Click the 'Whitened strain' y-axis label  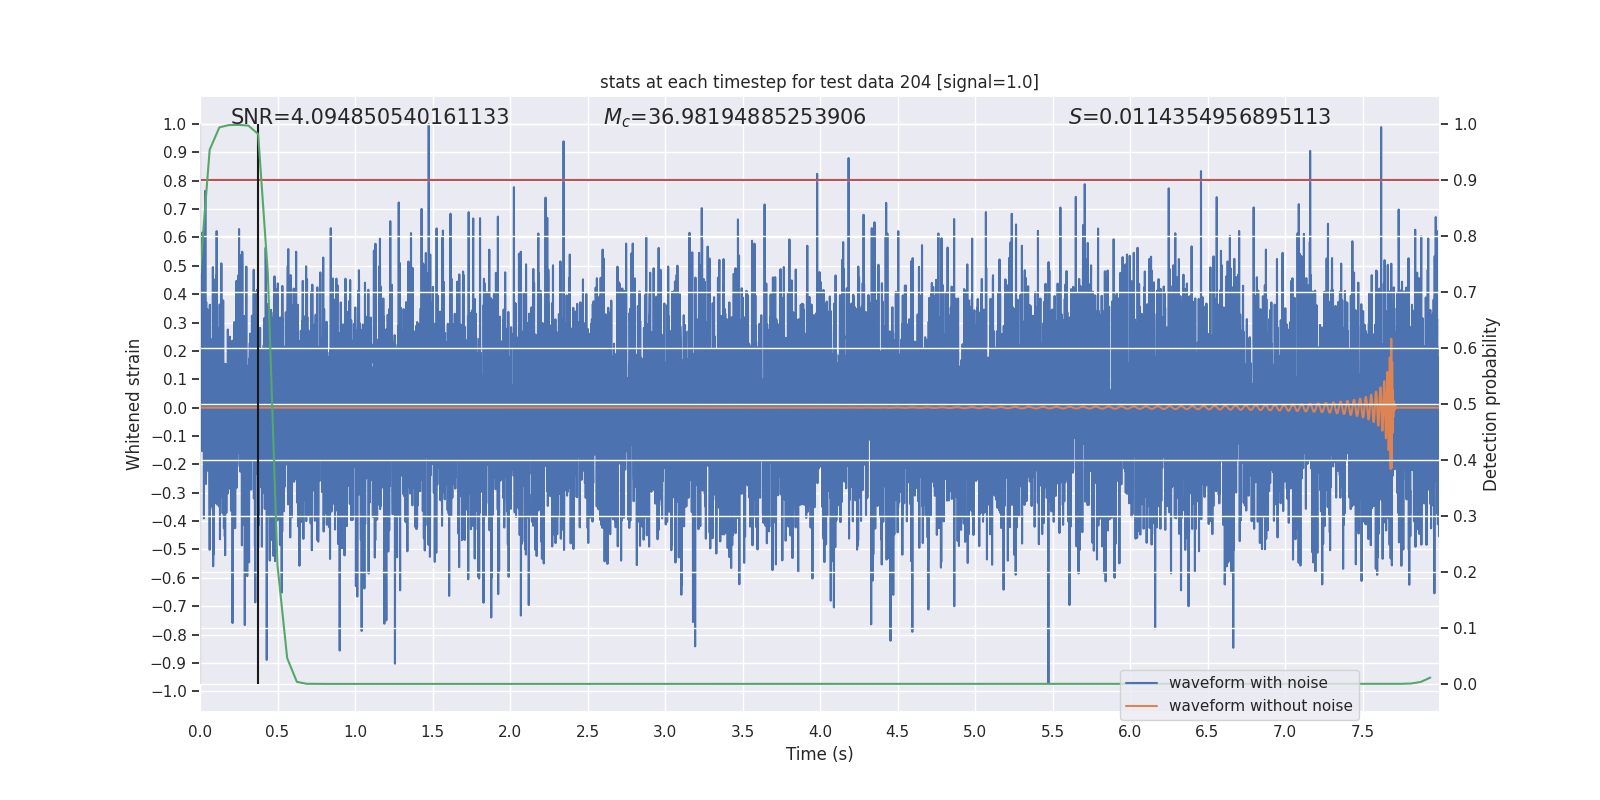point(134,405)
